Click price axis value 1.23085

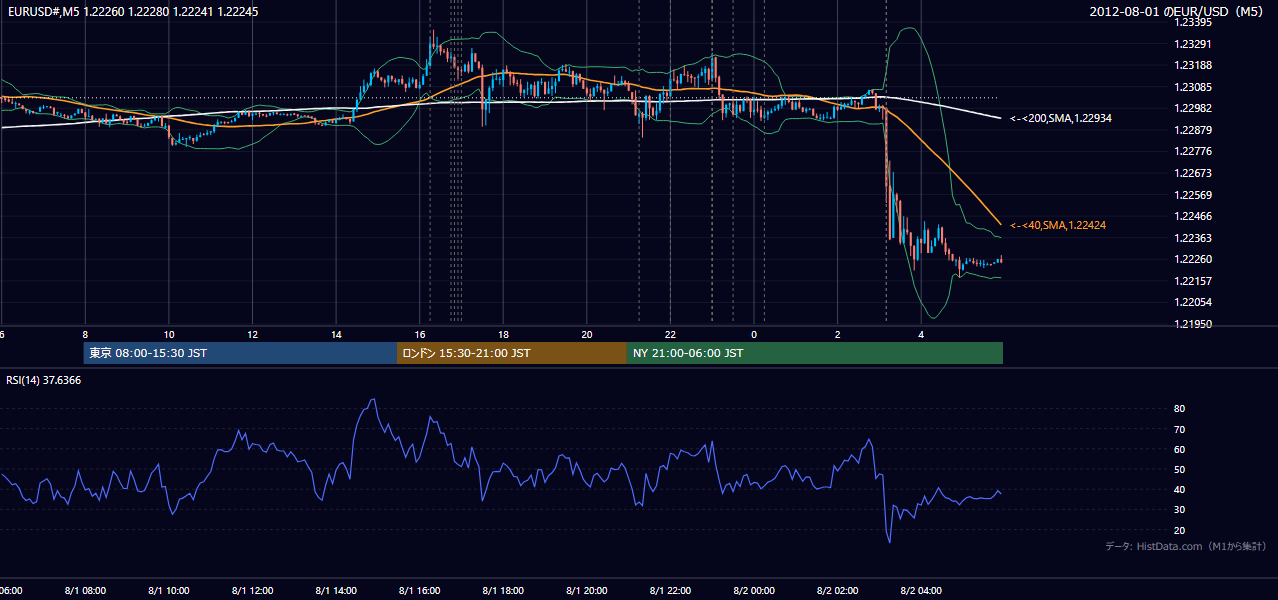pos(1193,87)
